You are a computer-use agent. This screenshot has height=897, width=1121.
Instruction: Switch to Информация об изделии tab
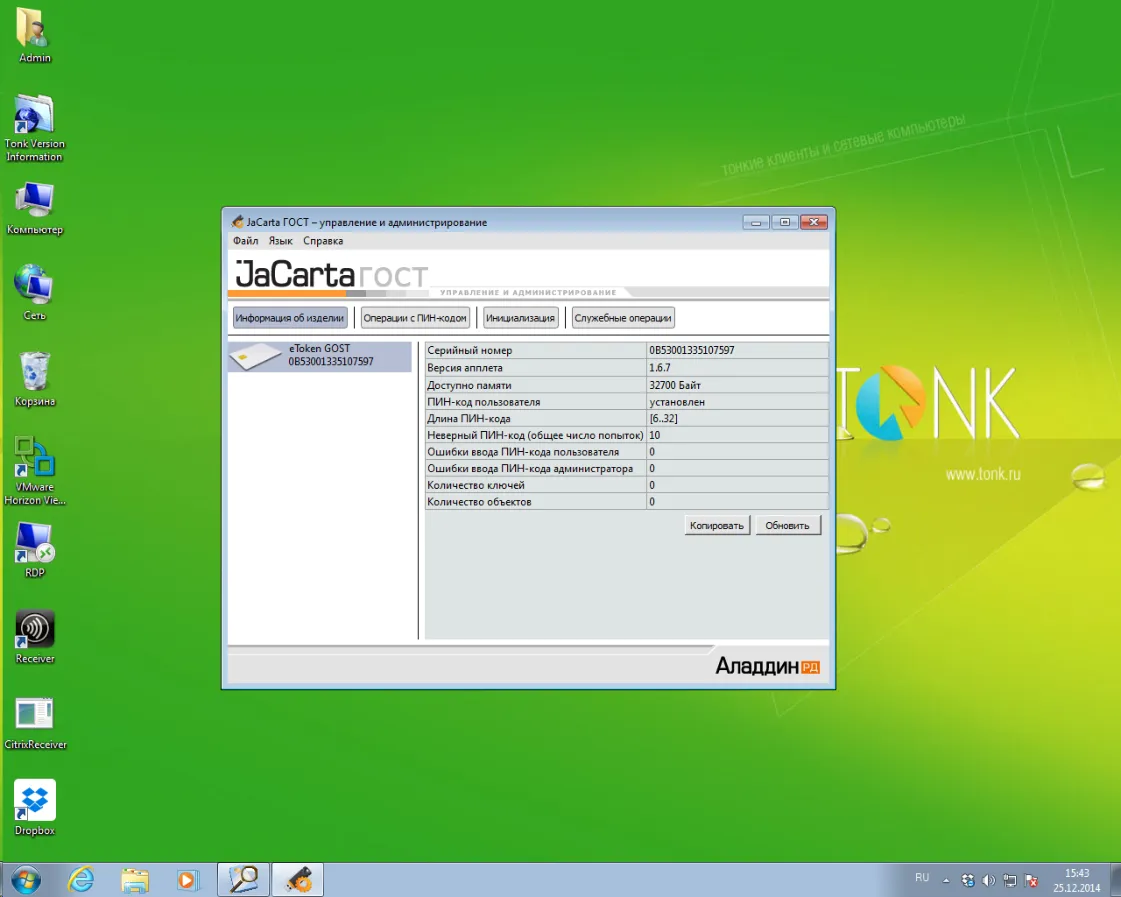coord(290,318)
